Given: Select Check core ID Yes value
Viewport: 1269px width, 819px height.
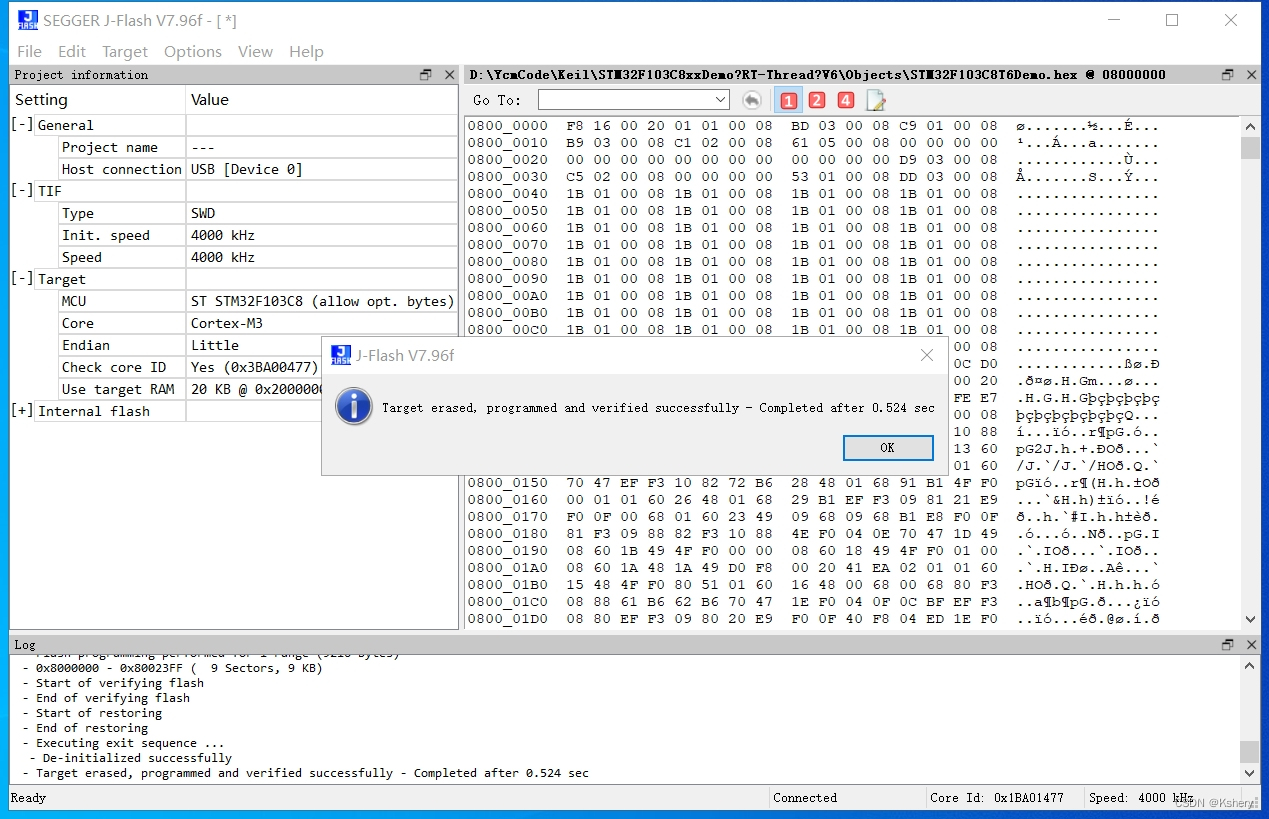Looking at the screenshot, I should [254, 367].
